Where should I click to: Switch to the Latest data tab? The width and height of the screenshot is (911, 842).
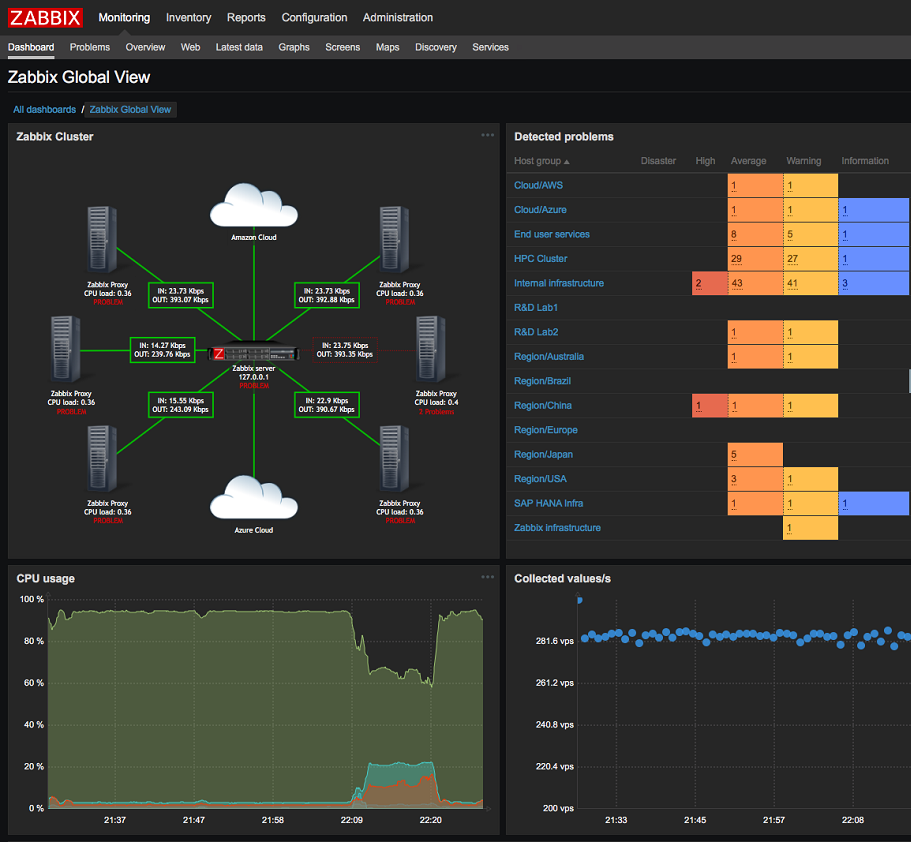point(239,47)
